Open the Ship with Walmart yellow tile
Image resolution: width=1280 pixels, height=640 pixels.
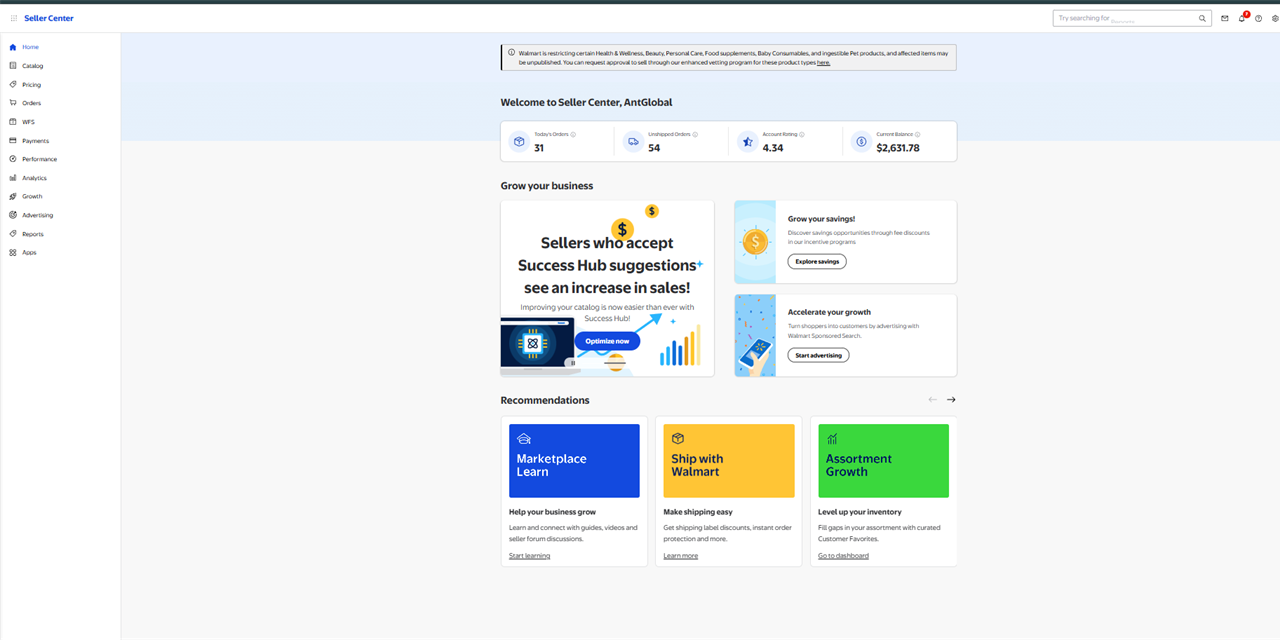[729, 461]
